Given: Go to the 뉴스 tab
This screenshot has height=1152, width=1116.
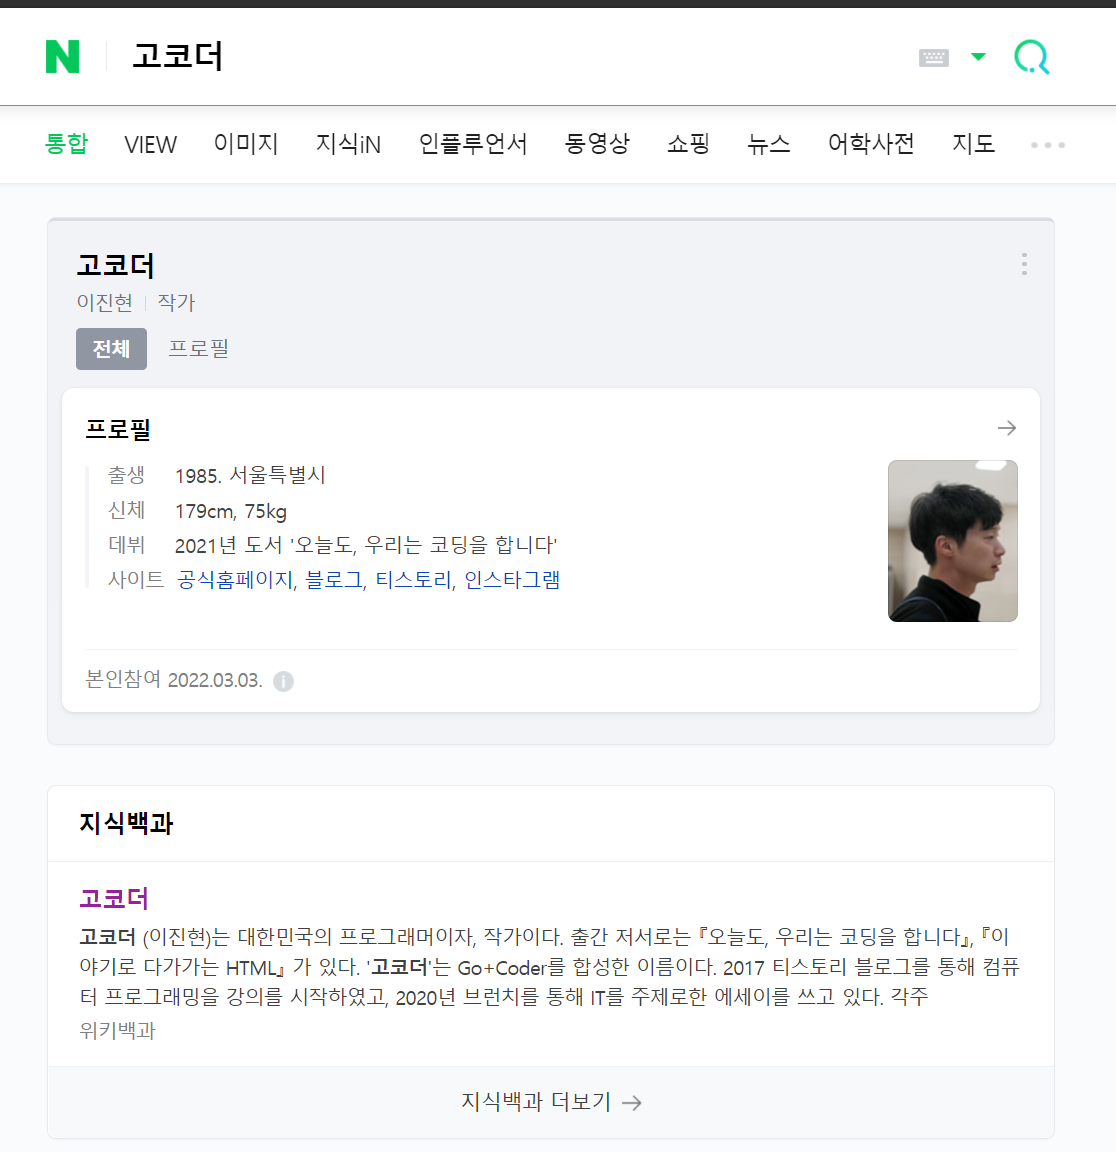Looking at the screenshot, I should click(768, 143).
